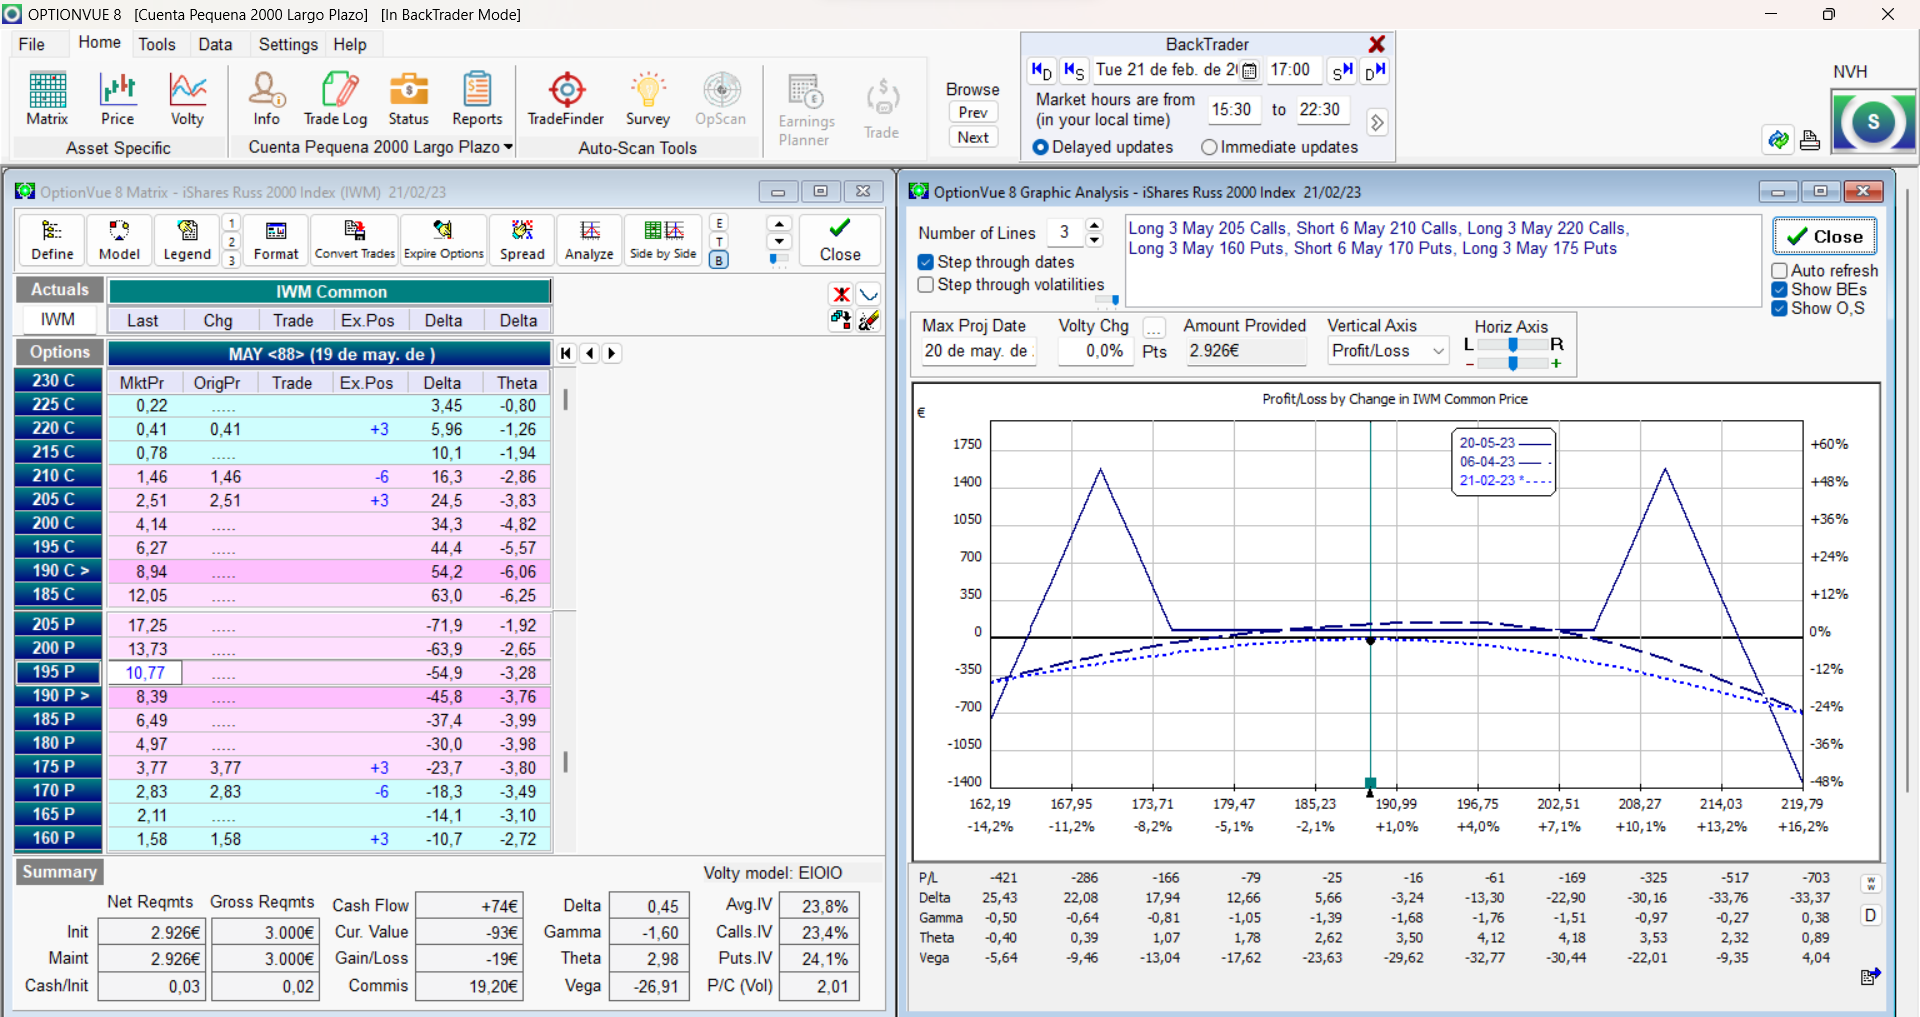
Task: Open Format in Matrix toolbar
Action: coord(276,241)
